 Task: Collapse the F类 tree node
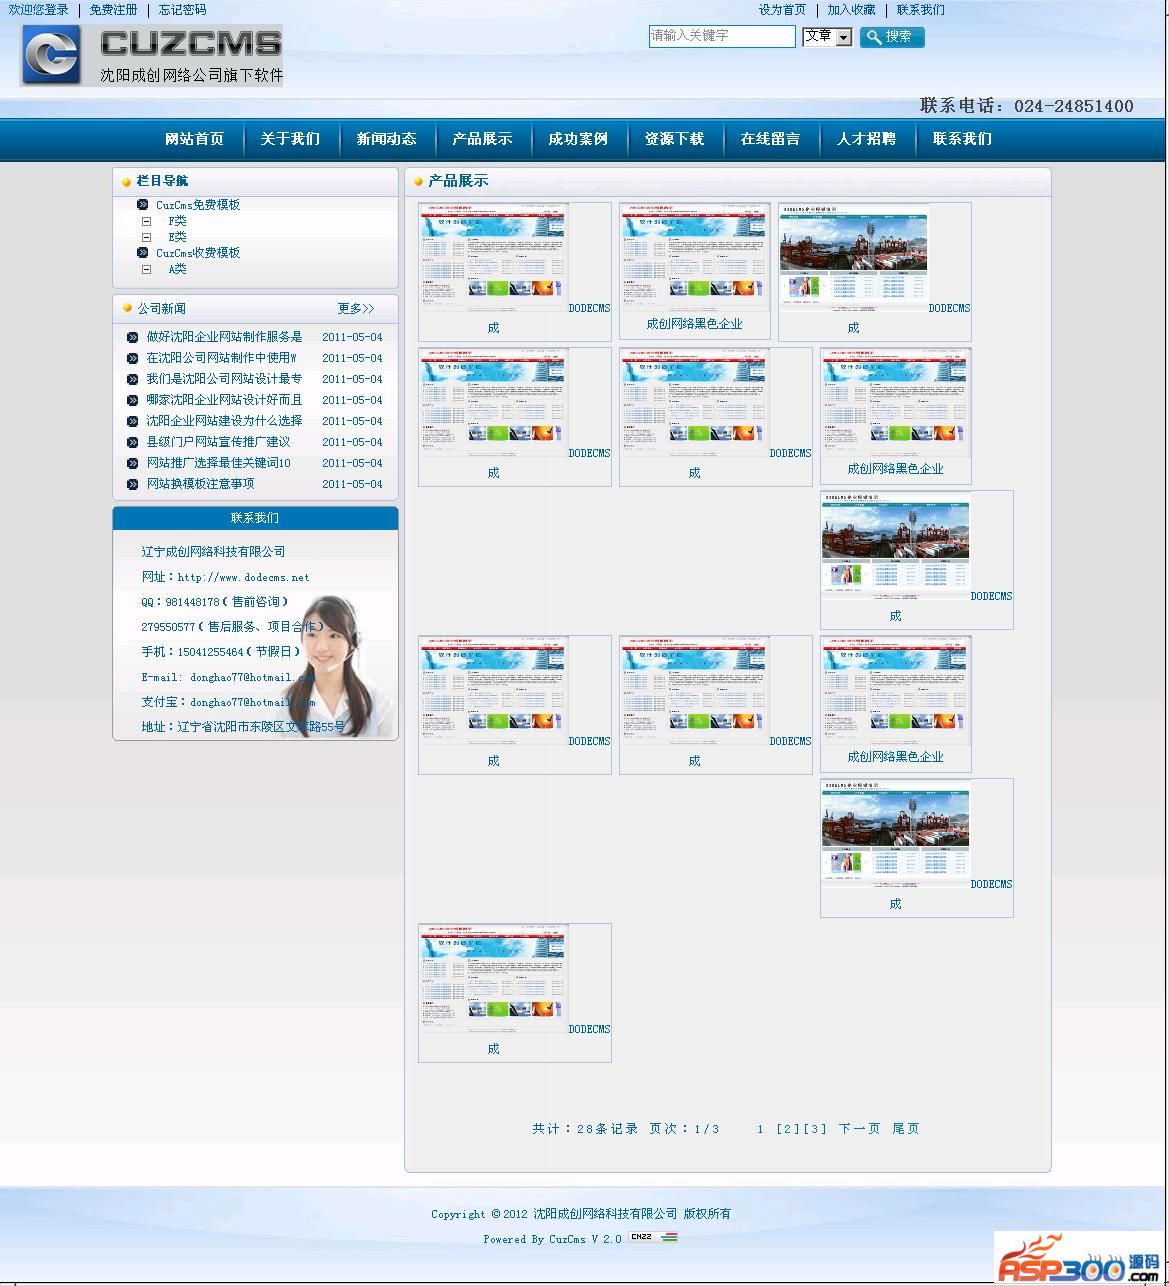click(147, 221)
